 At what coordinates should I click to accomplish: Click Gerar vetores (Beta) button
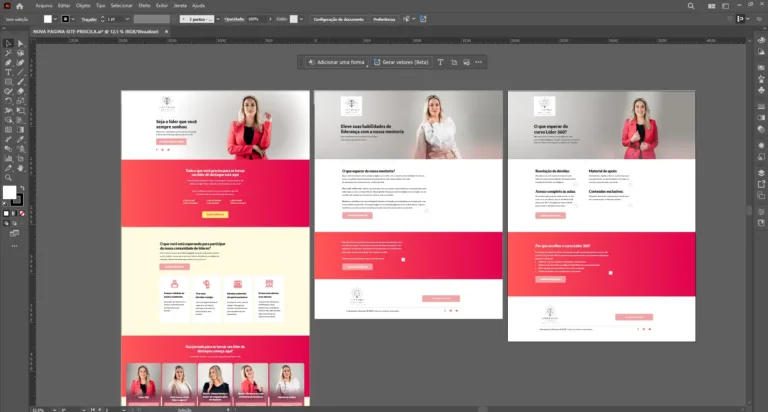coord(401,62)
